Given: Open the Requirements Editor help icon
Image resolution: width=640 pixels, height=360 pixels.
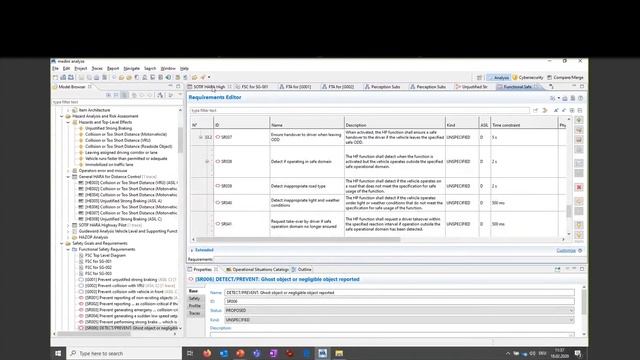Looking at the screenshot, I should [580, 98].
